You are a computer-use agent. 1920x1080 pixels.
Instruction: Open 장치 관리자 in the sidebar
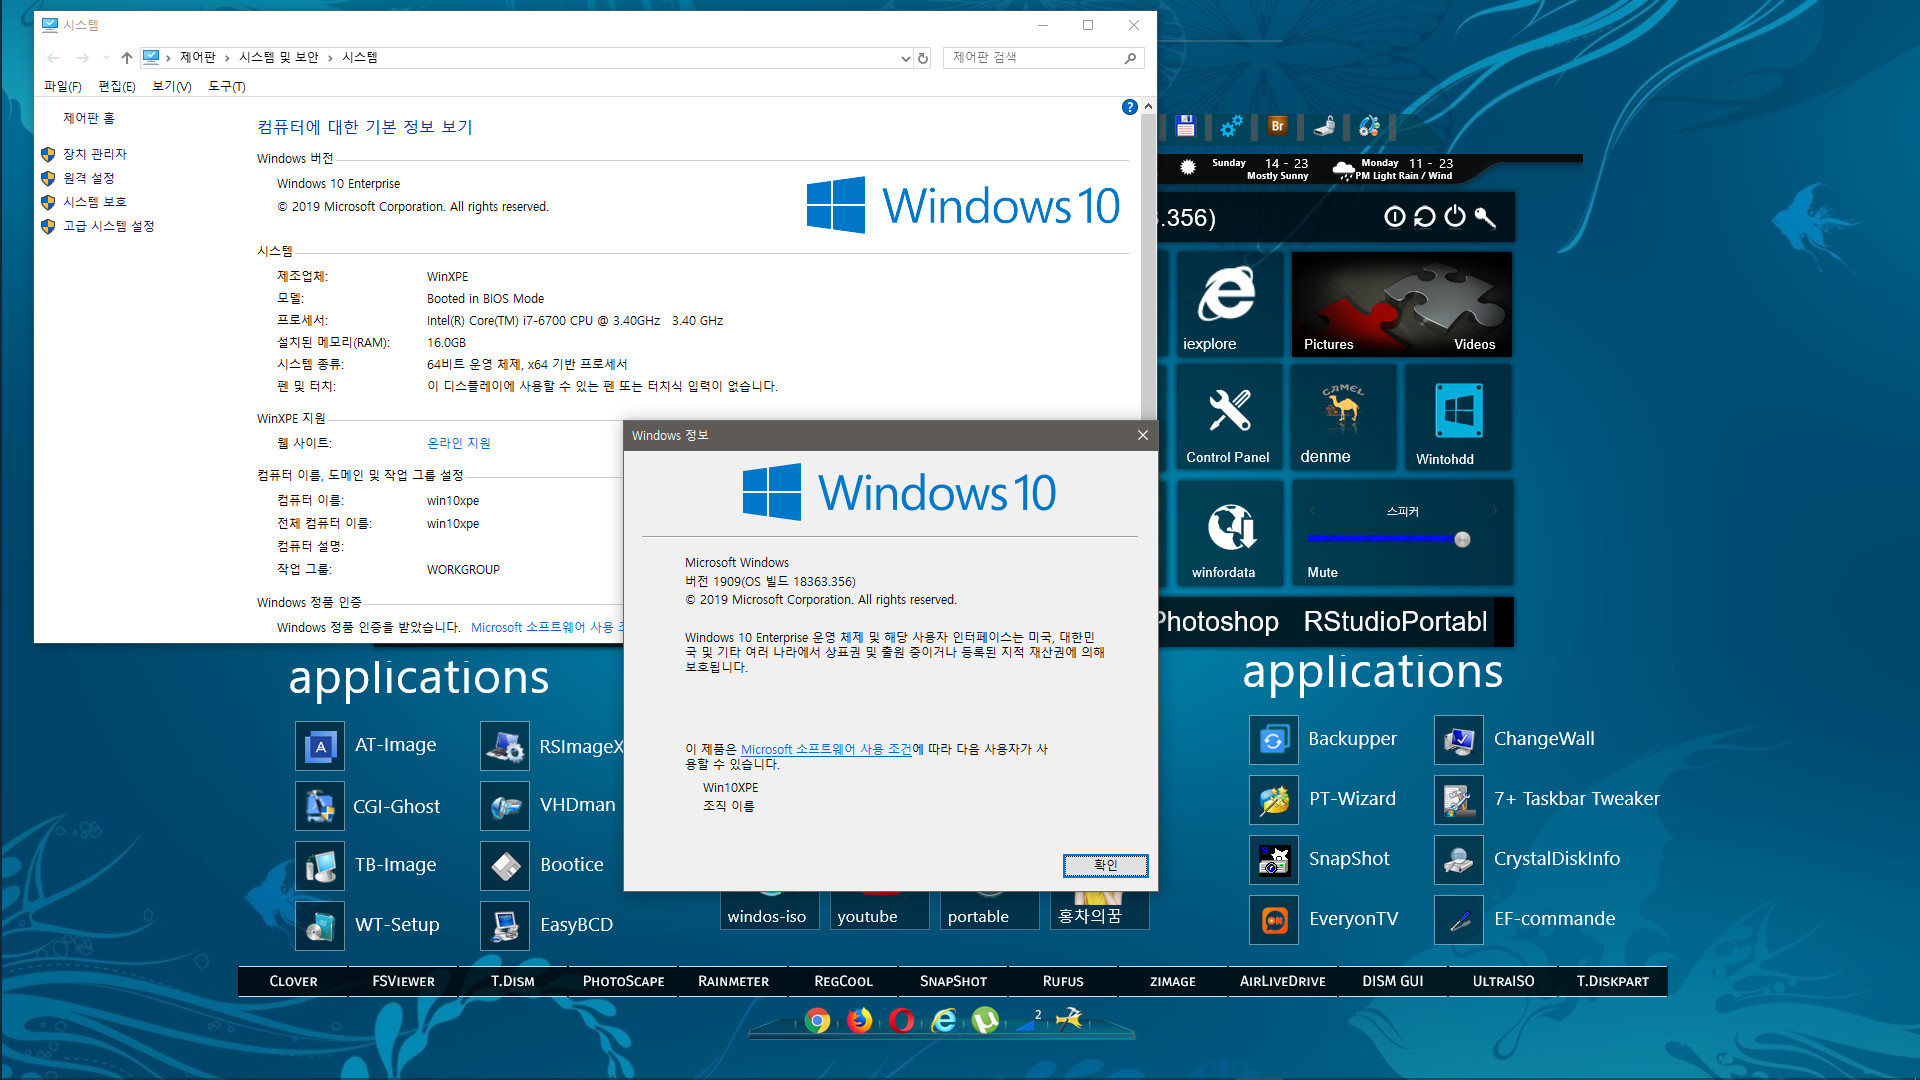point(95,154)
